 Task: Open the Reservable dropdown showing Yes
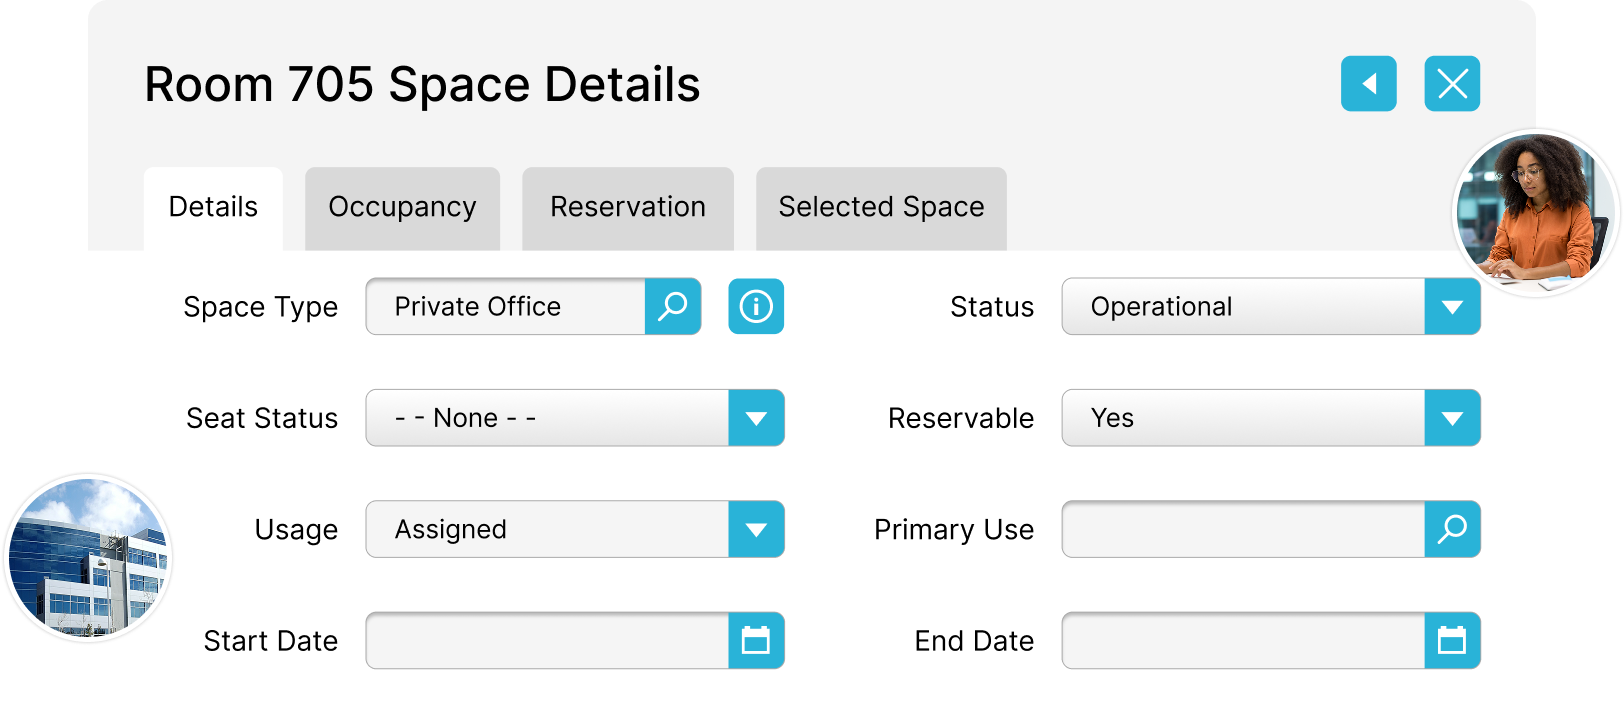[x=1452, y=418]
